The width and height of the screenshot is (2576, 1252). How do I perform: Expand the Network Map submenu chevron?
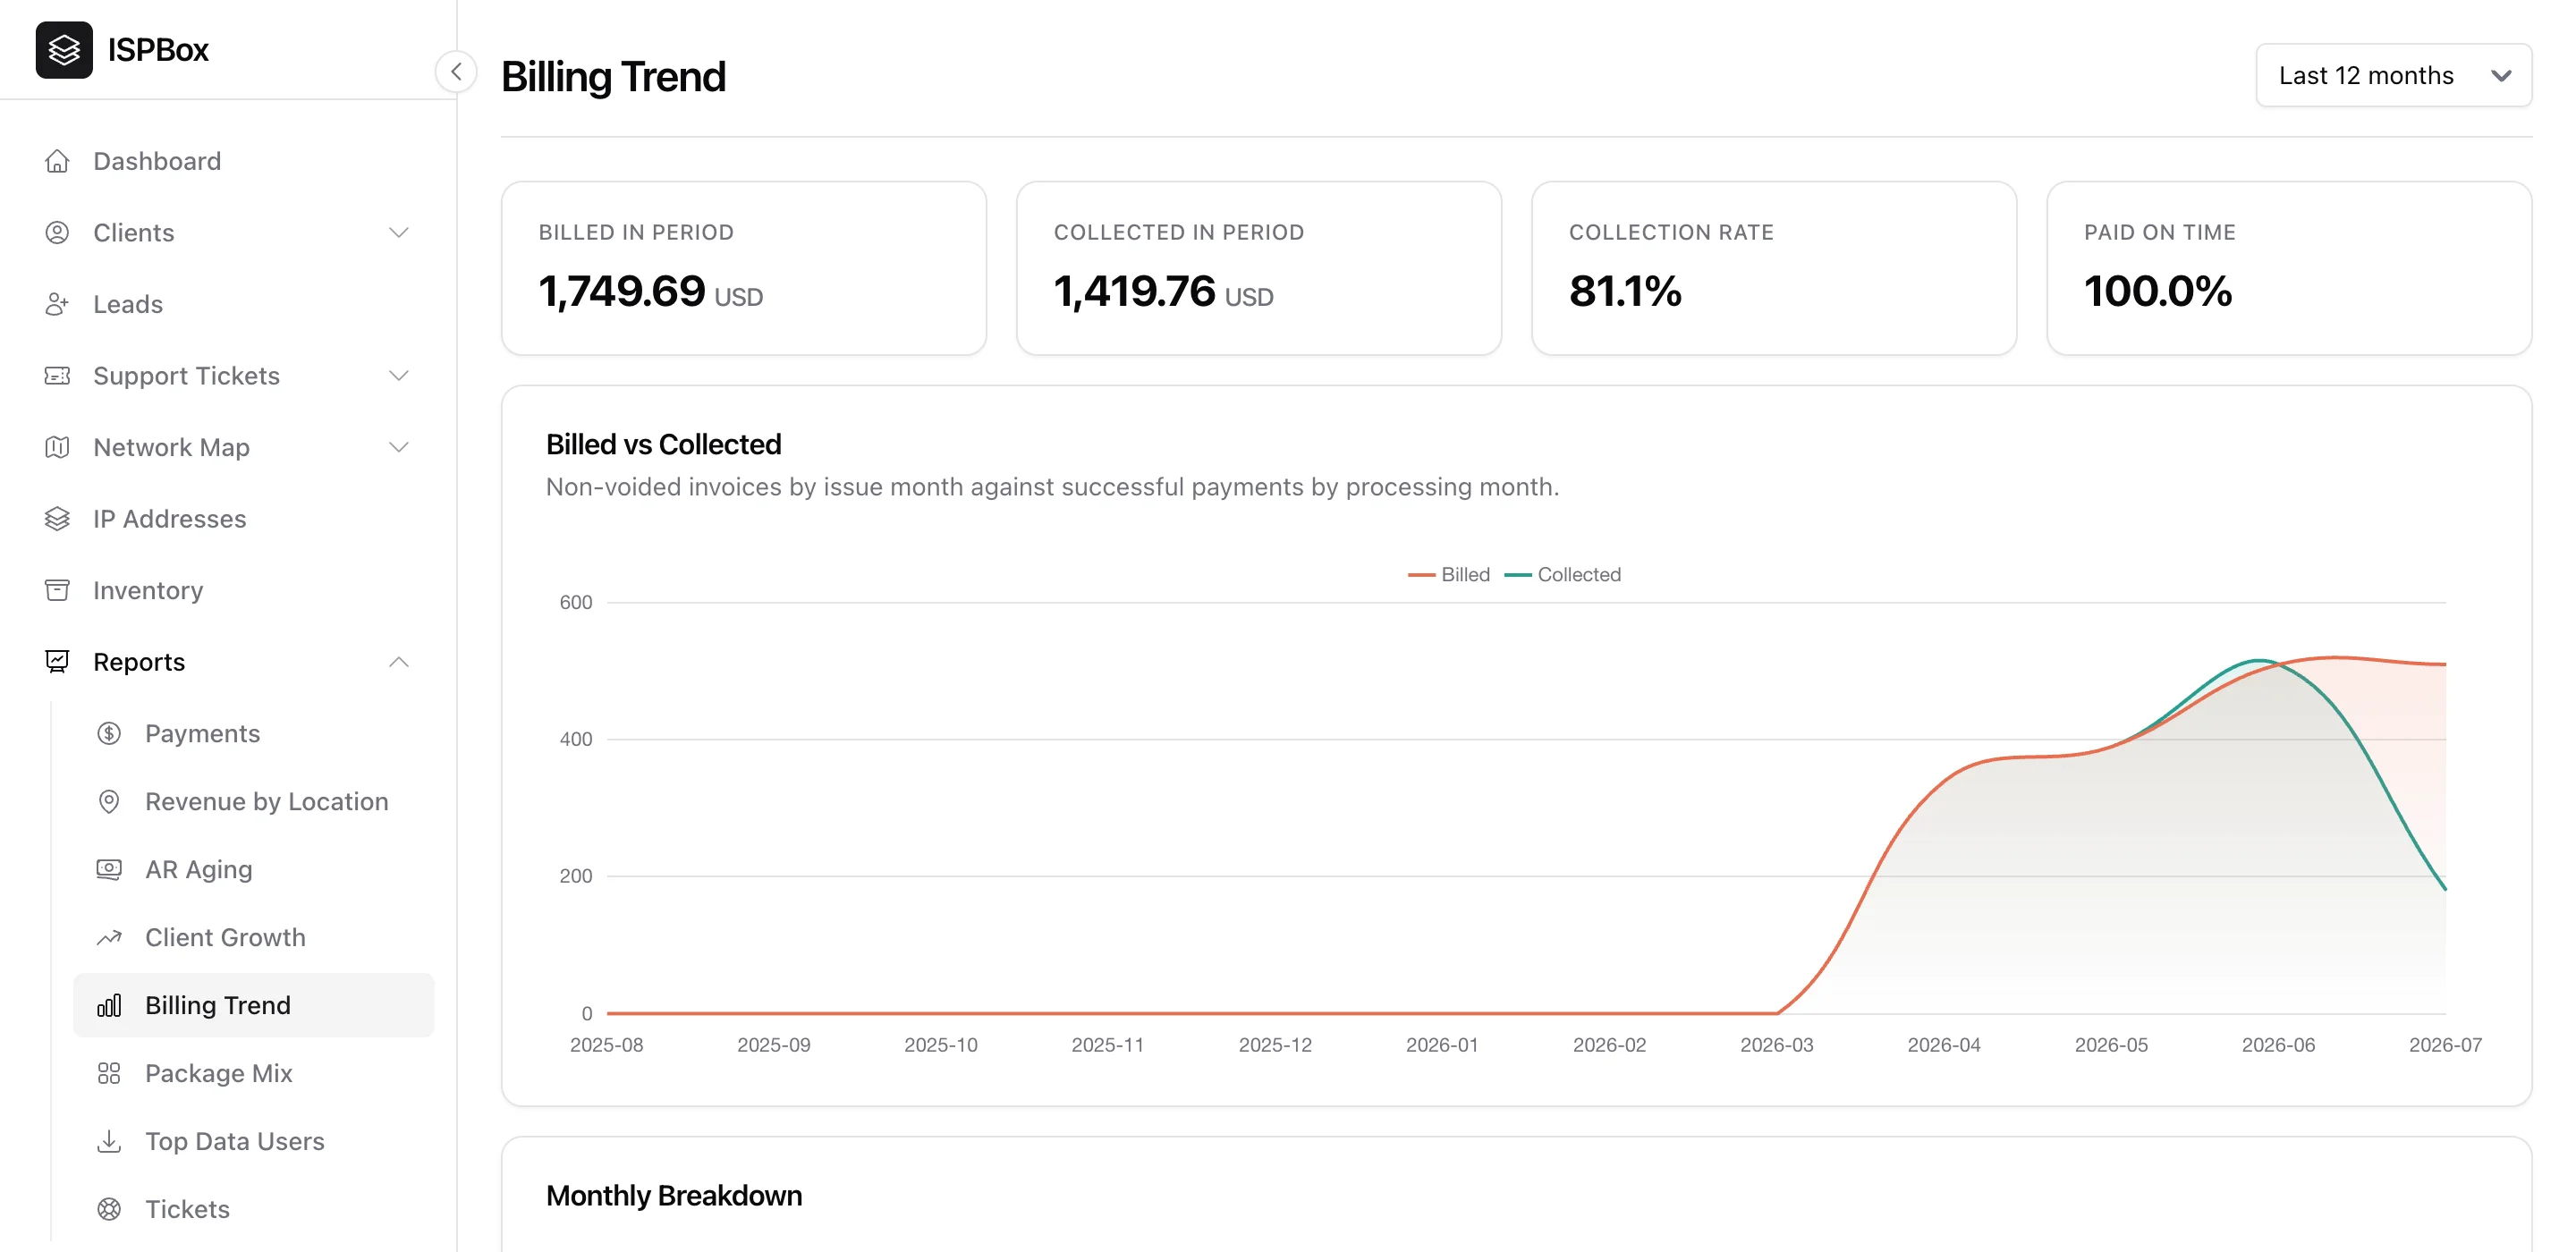coord(399,447)
